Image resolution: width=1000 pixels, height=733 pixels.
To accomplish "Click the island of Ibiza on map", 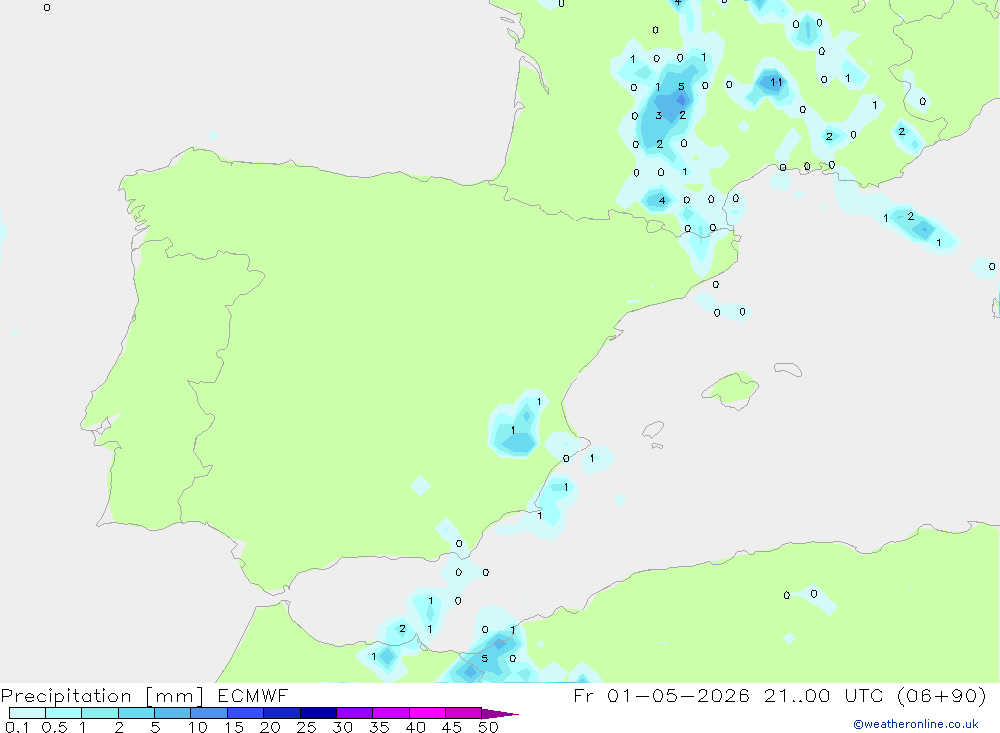I will [653, 430].
